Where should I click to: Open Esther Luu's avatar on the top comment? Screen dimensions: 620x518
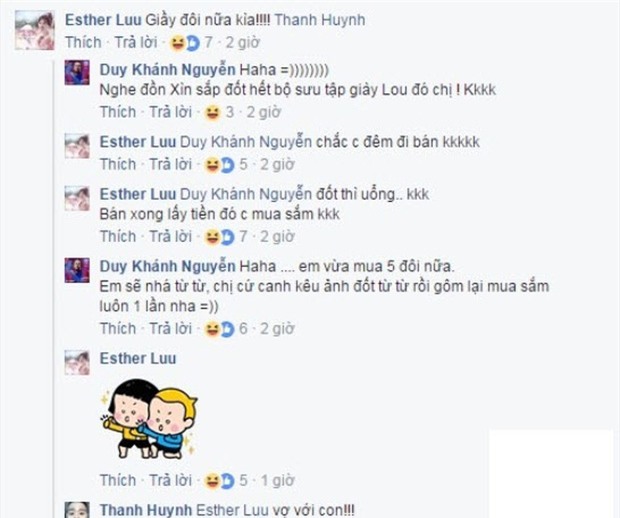34,30
